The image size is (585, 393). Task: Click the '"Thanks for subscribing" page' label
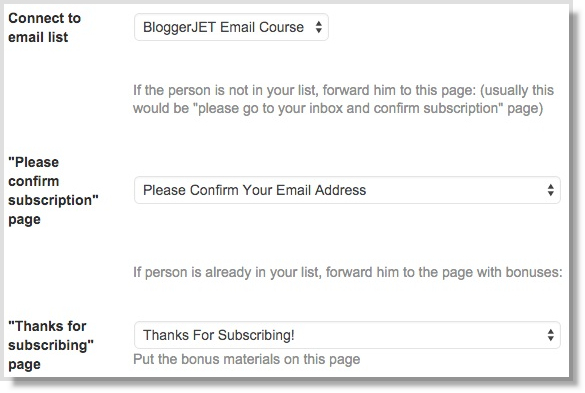(x=50, y=345)
